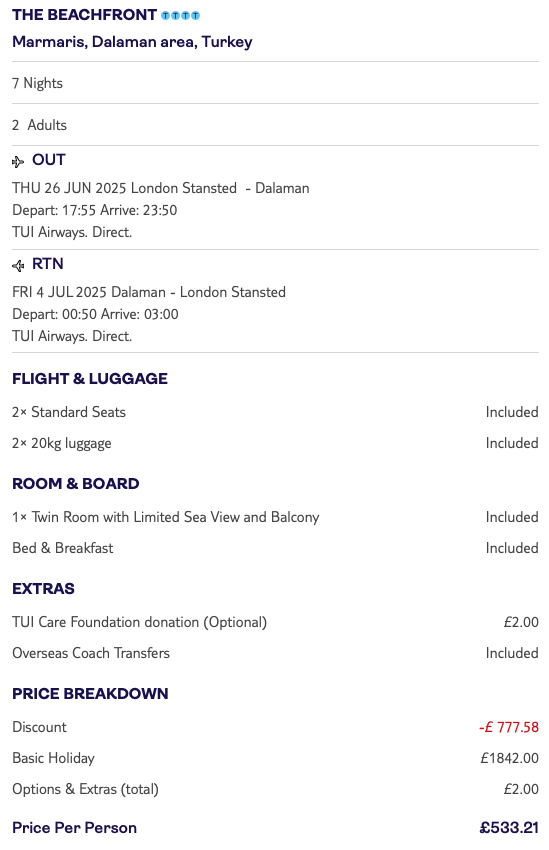This screenshot has width=549, height=850.
Task: Click the outbound flight plane icon
Action: tap(18, 162)
